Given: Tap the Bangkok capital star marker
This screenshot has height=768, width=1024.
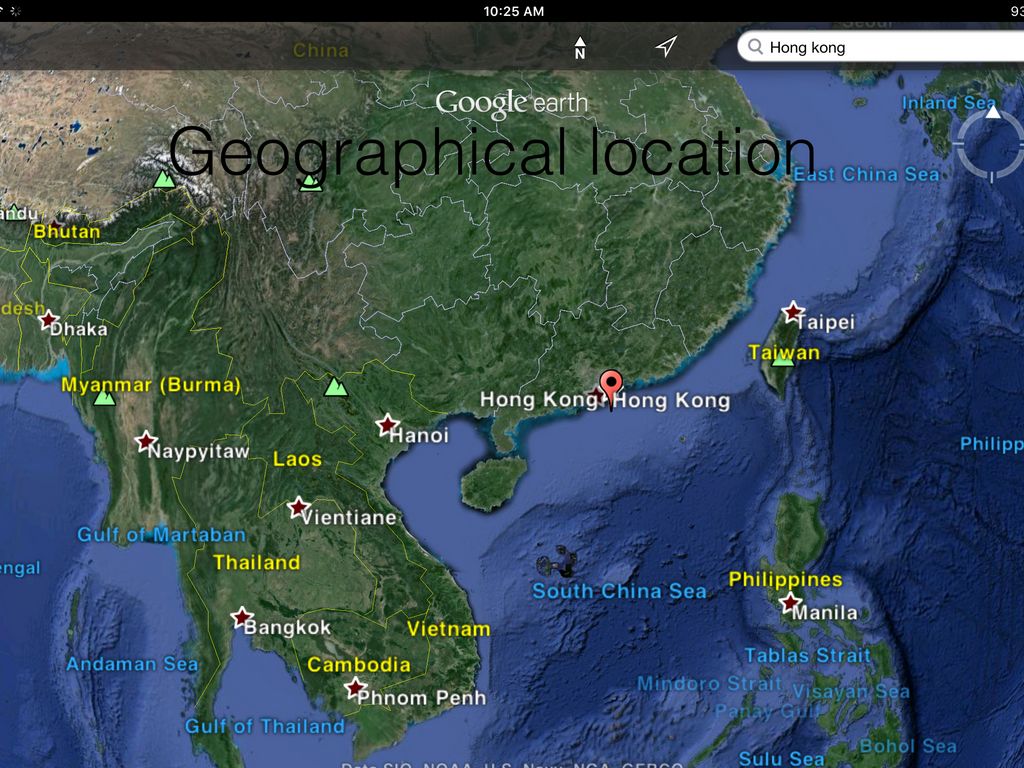Looking at the screenshot, I should point(242,617).
